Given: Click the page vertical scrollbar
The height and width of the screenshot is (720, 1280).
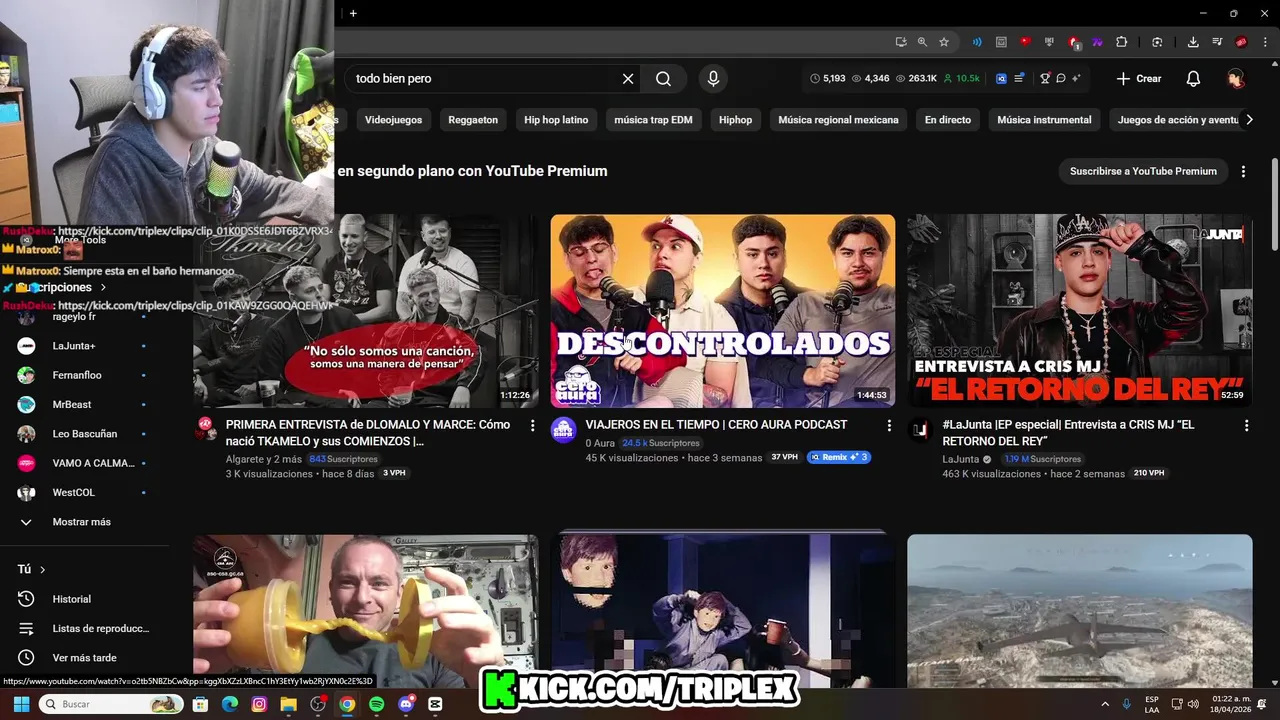Looking at the screenshot, I should 1274,205.
